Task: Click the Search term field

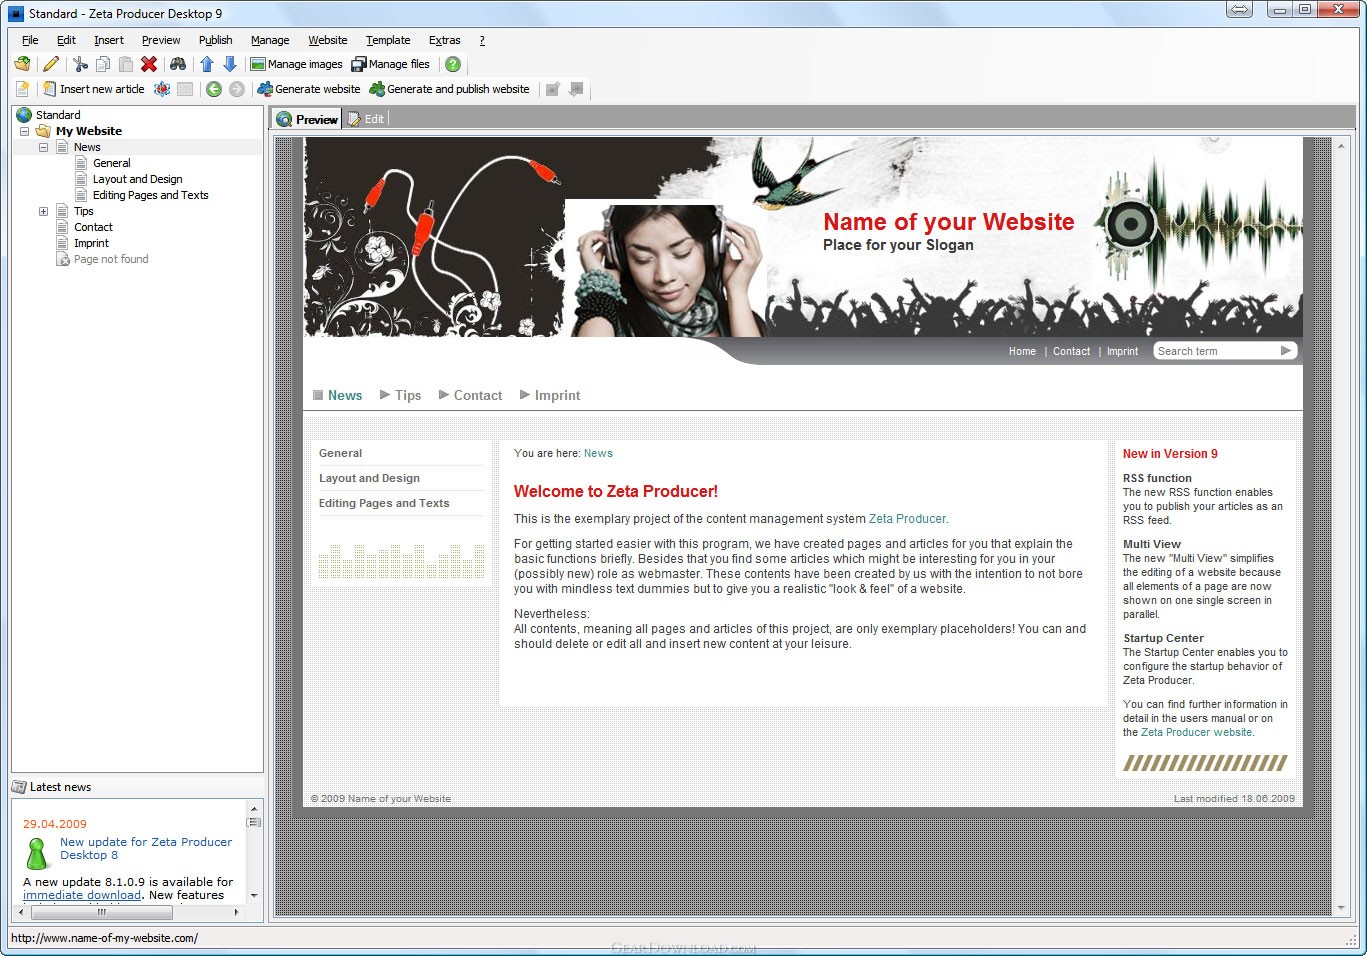Action: 1217,351
